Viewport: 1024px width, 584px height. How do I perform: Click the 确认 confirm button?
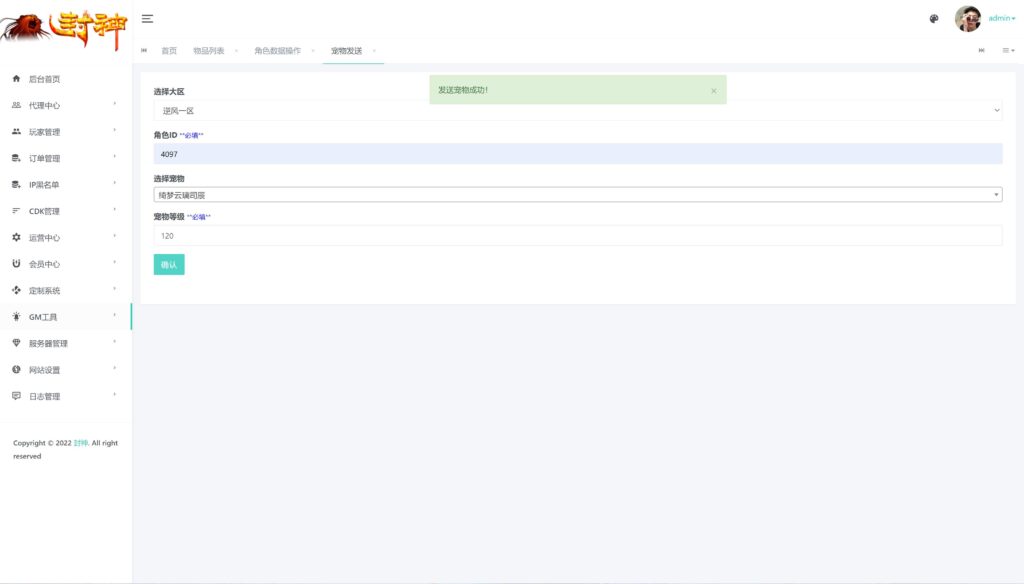click(x=169, y=265)
